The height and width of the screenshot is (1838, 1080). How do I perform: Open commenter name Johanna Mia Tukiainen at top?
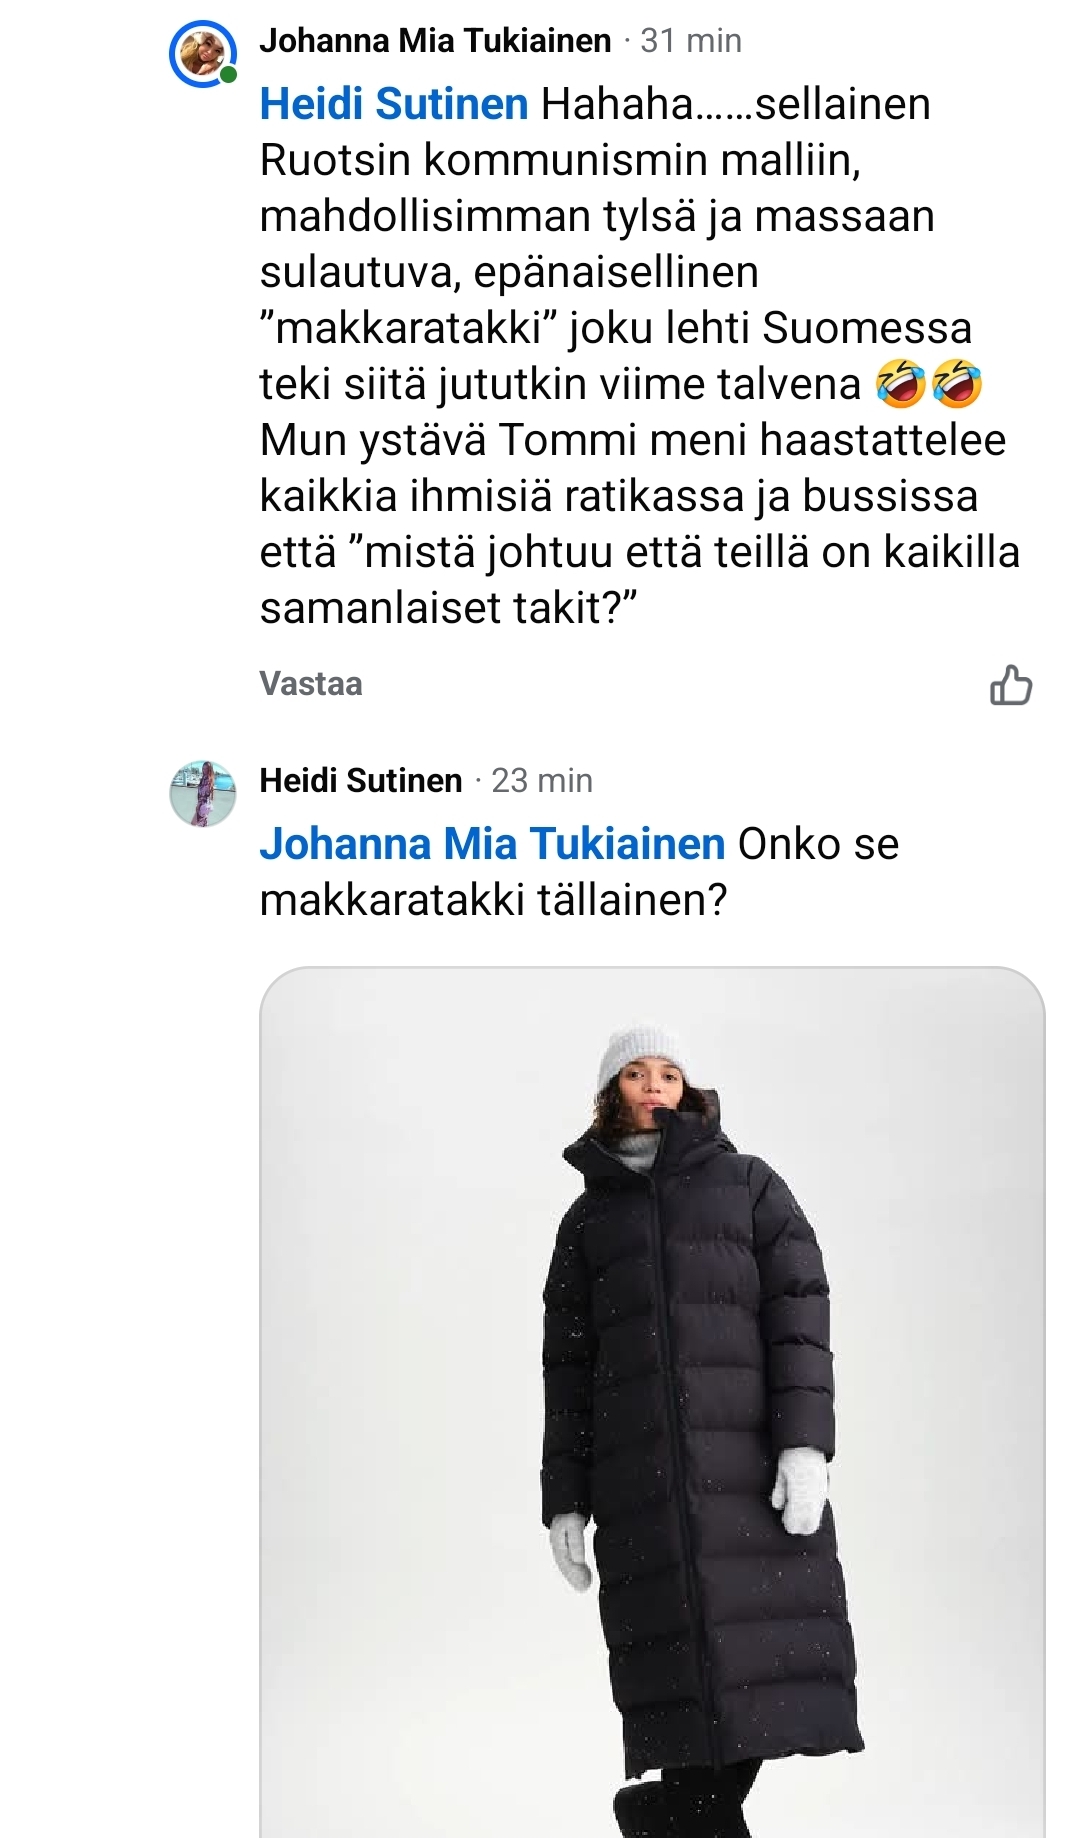435,41
